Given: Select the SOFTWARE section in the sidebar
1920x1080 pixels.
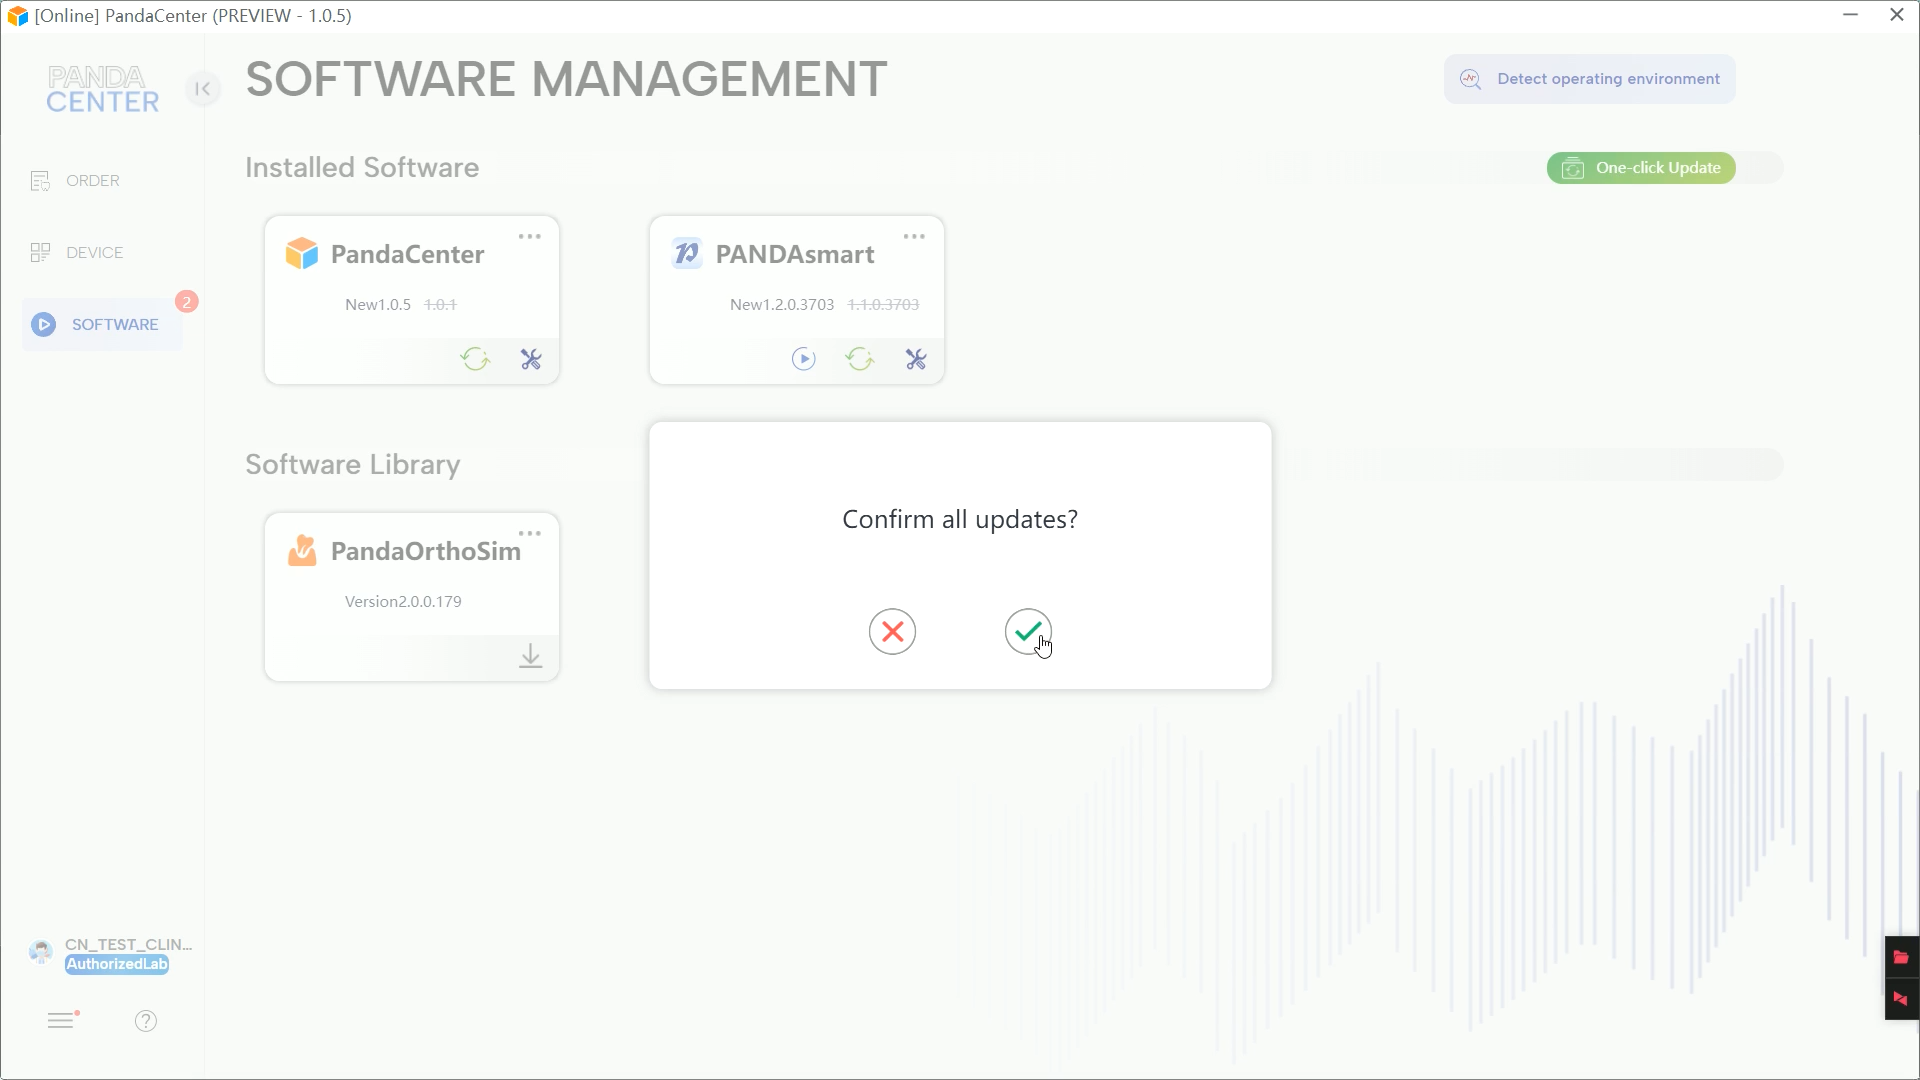Looking at the screenshot, I should 102,324.
